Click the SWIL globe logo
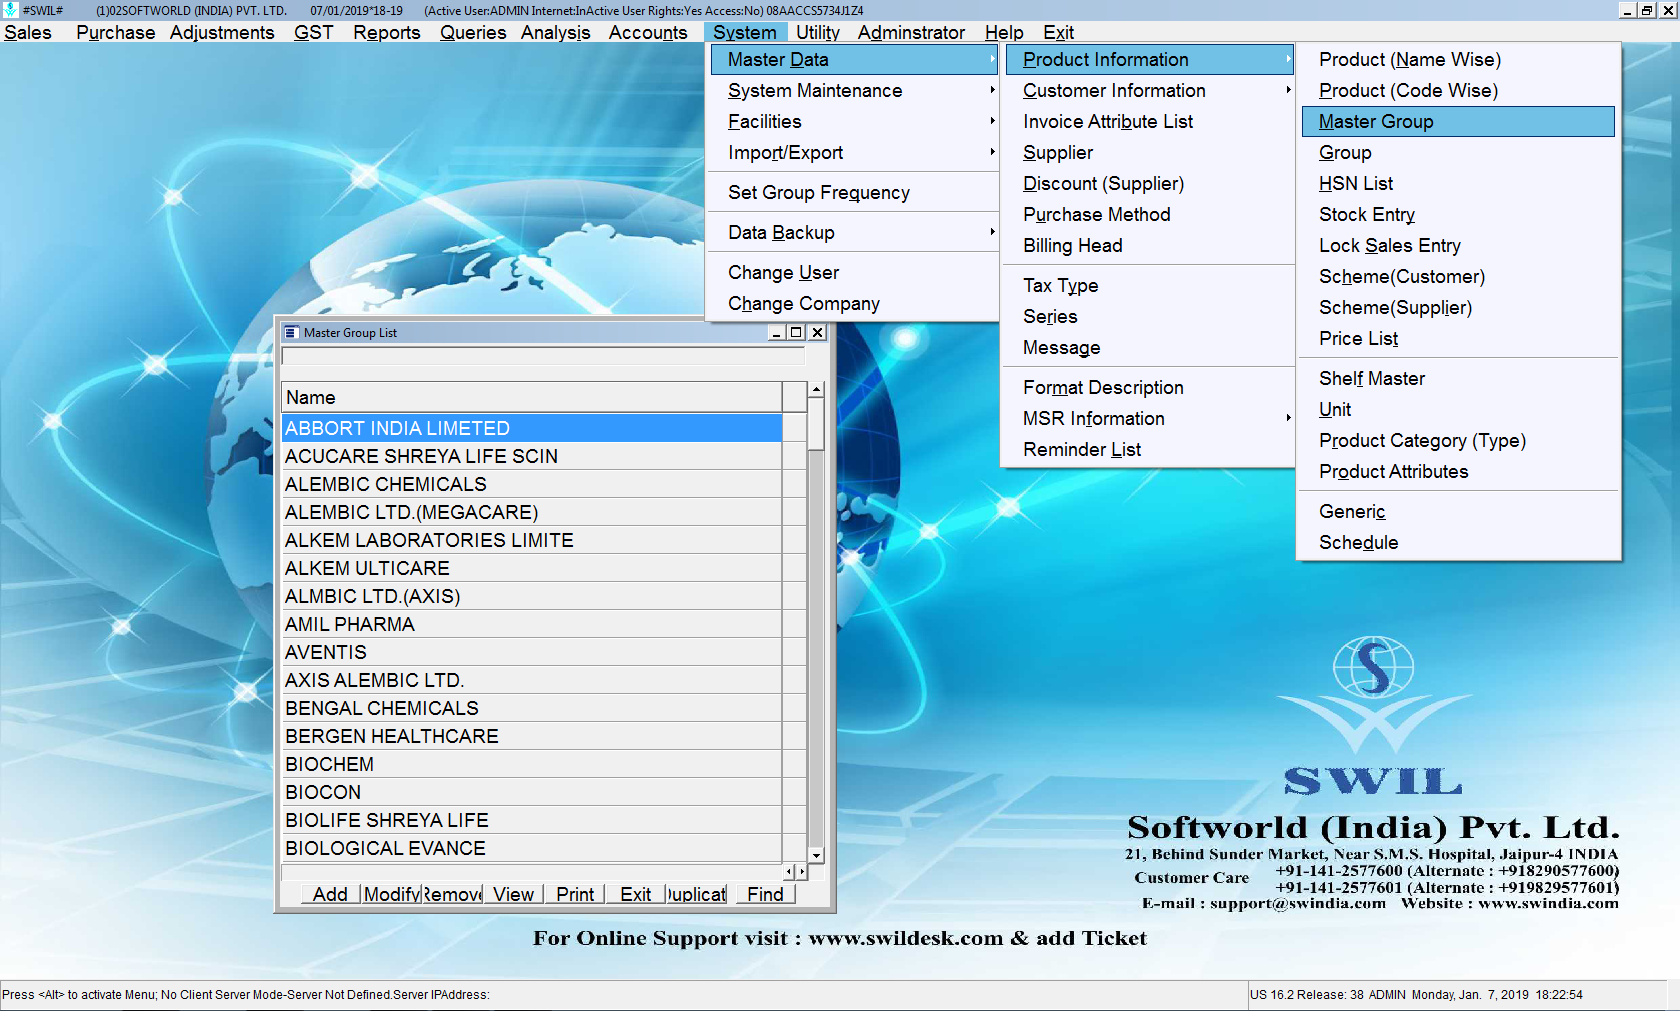The image size is (1680, 1011). point(1373,667)
